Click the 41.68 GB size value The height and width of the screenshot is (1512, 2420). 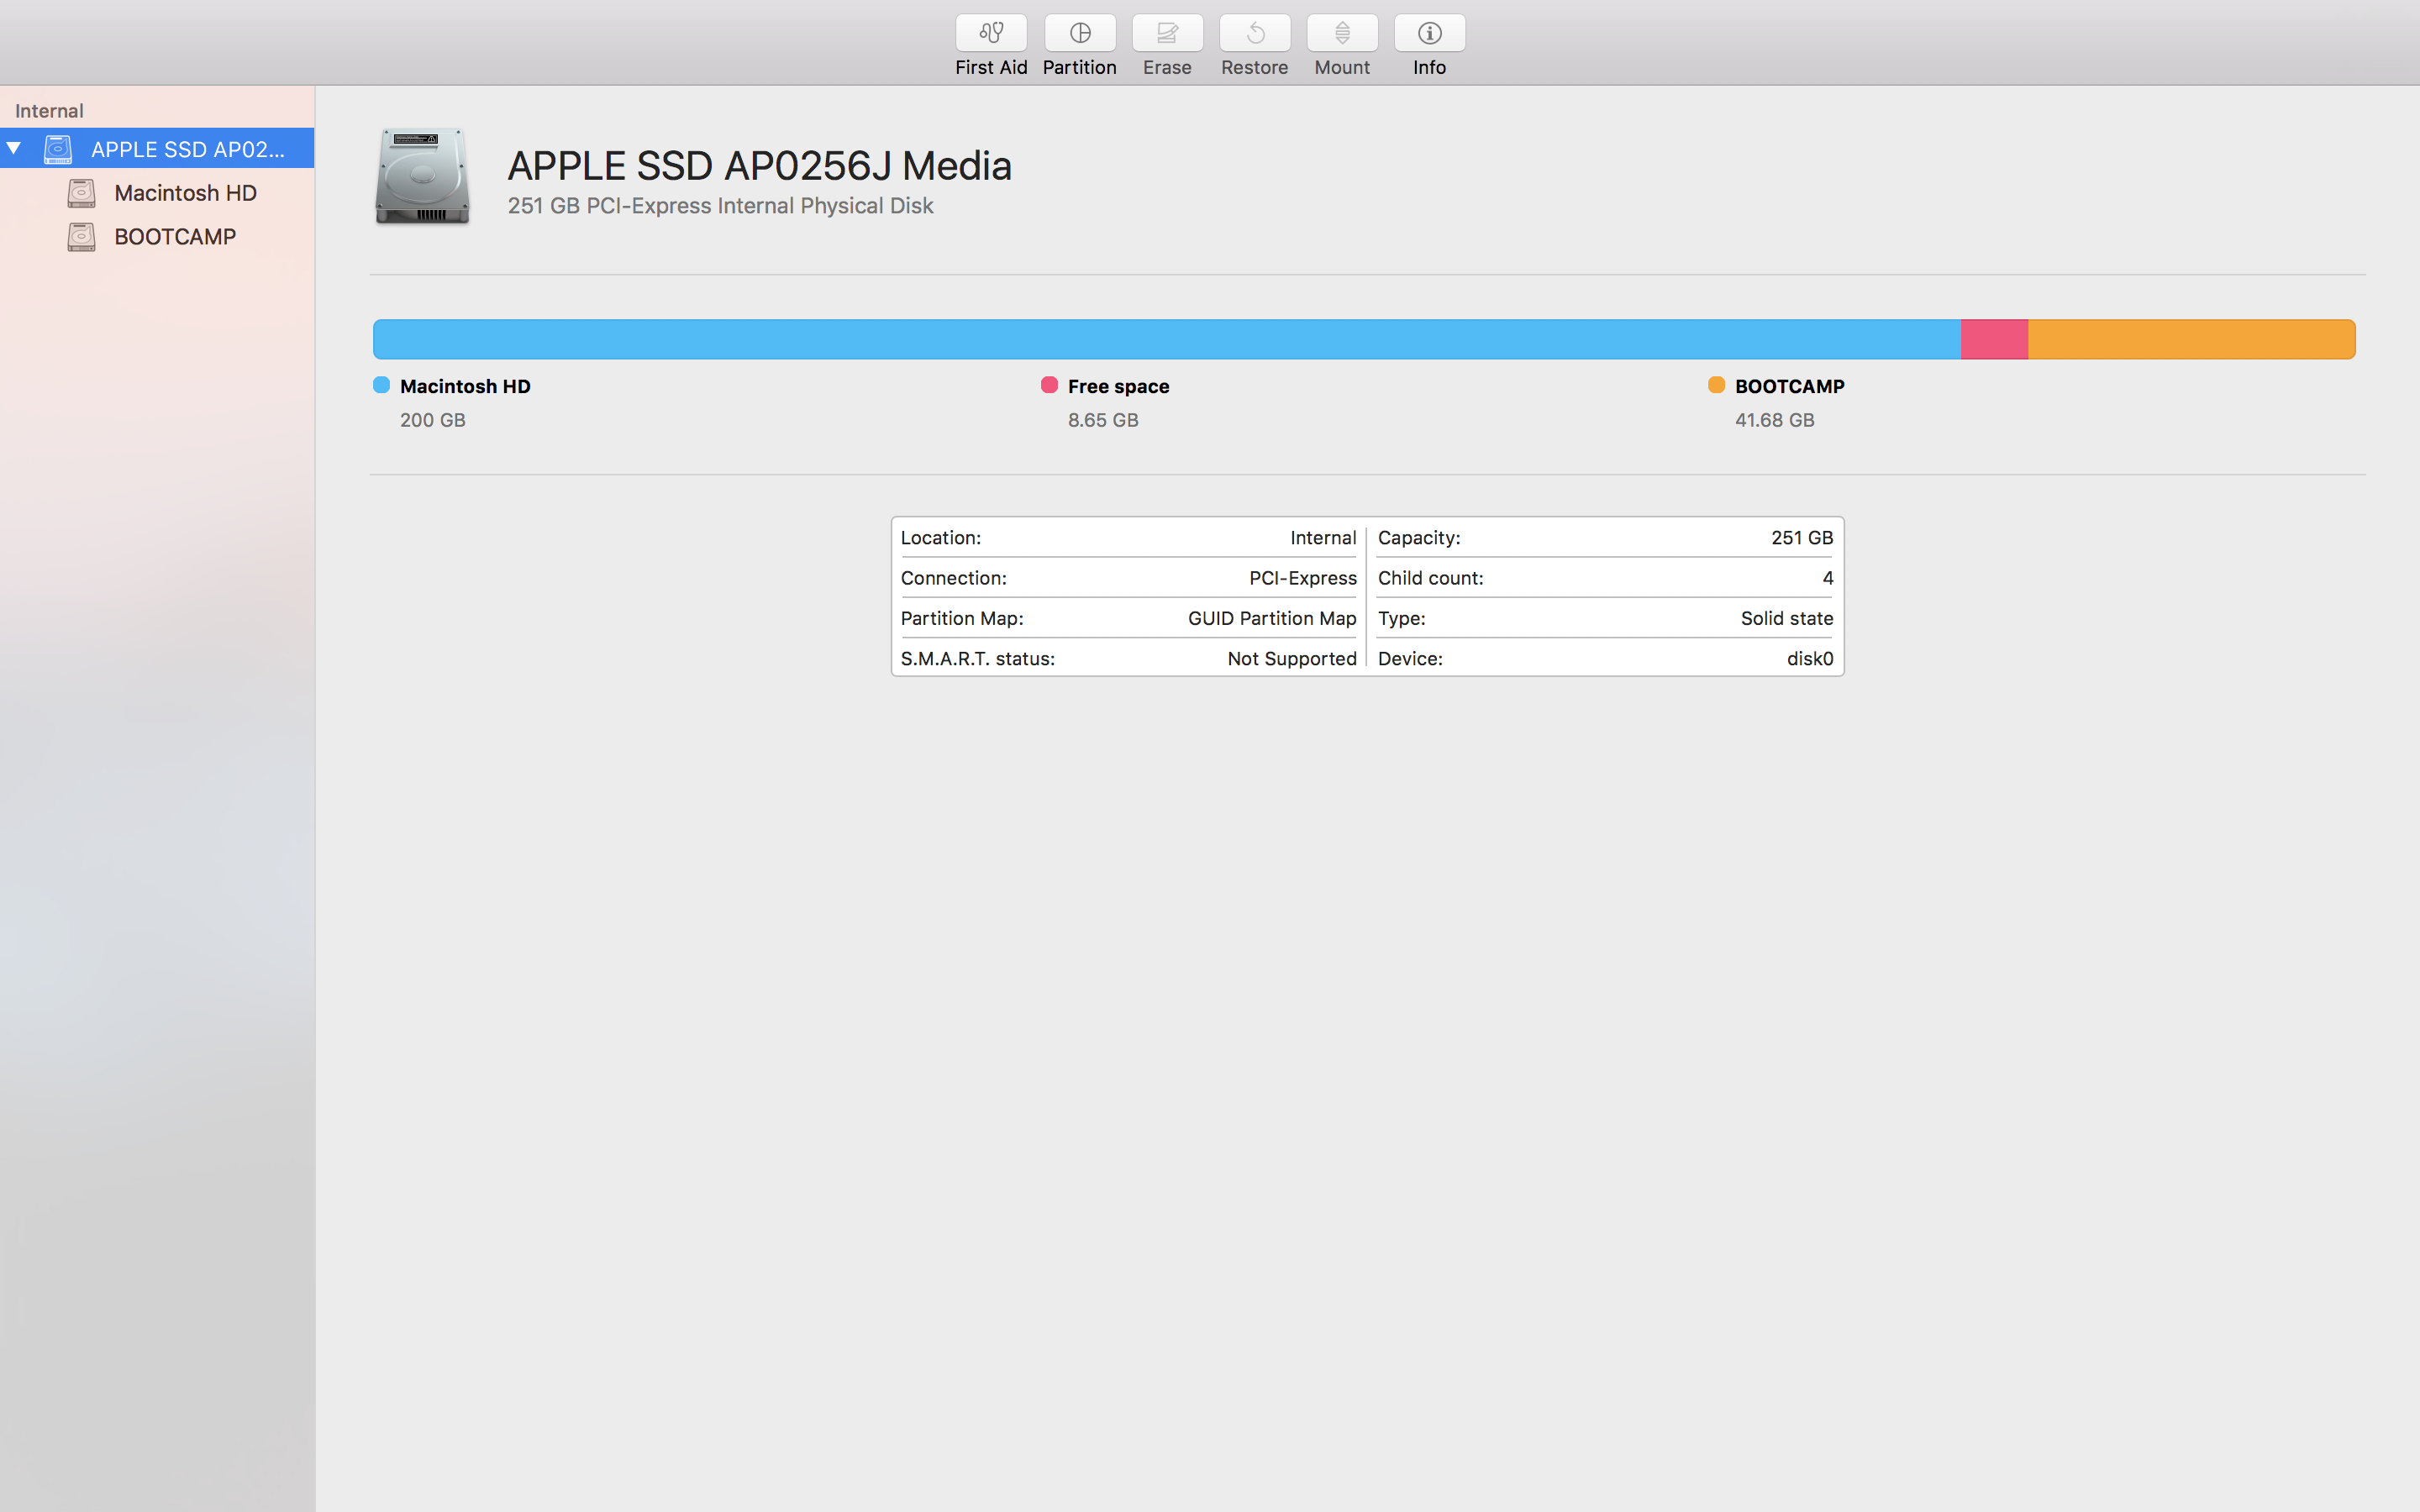tap(1774, 420)
